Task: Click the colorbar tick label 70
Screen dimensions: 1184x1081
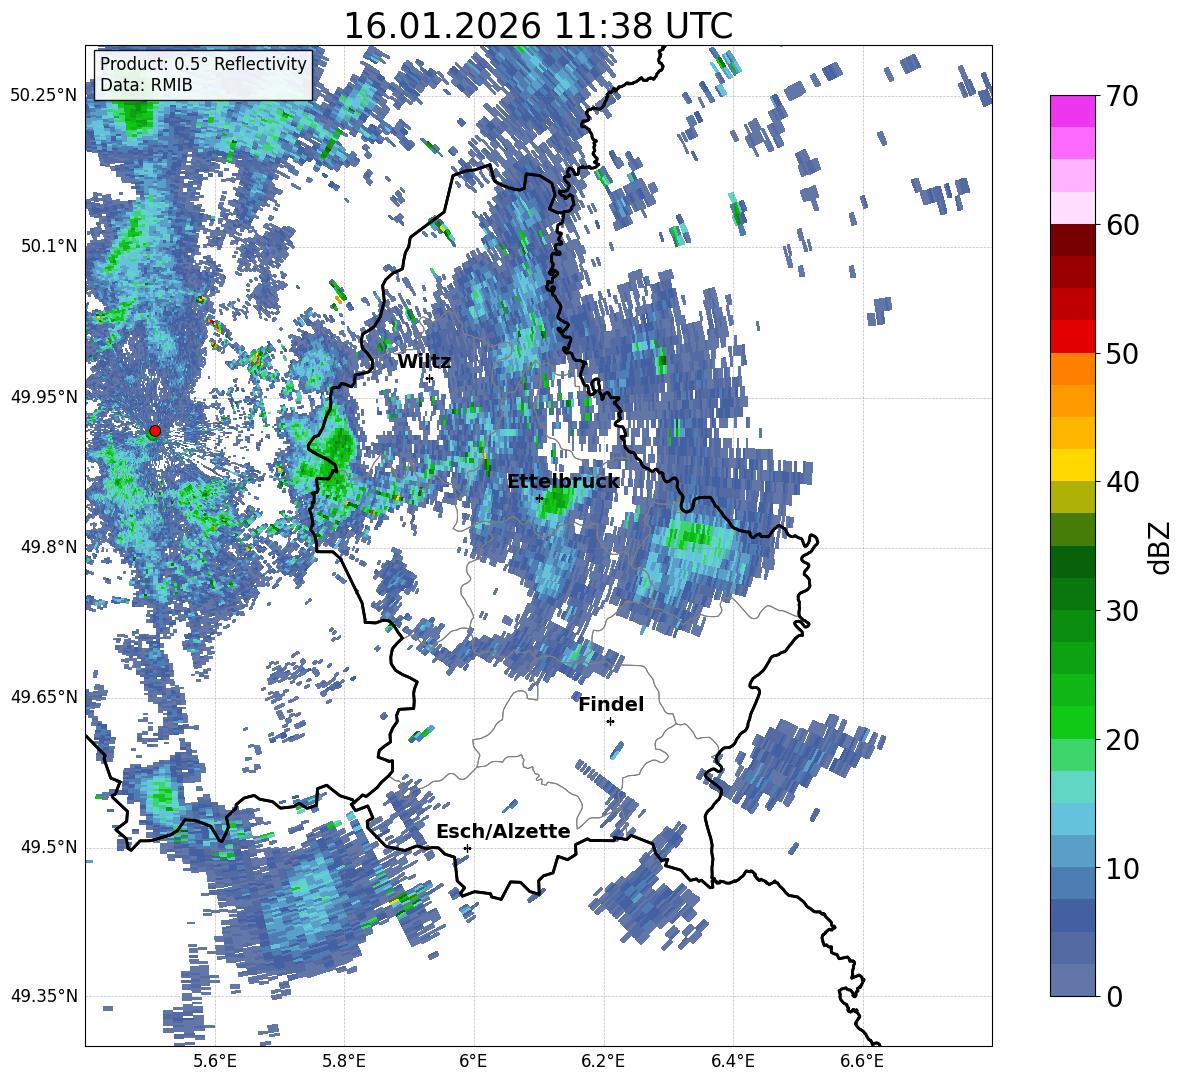Action: [x=1121, y=97]
